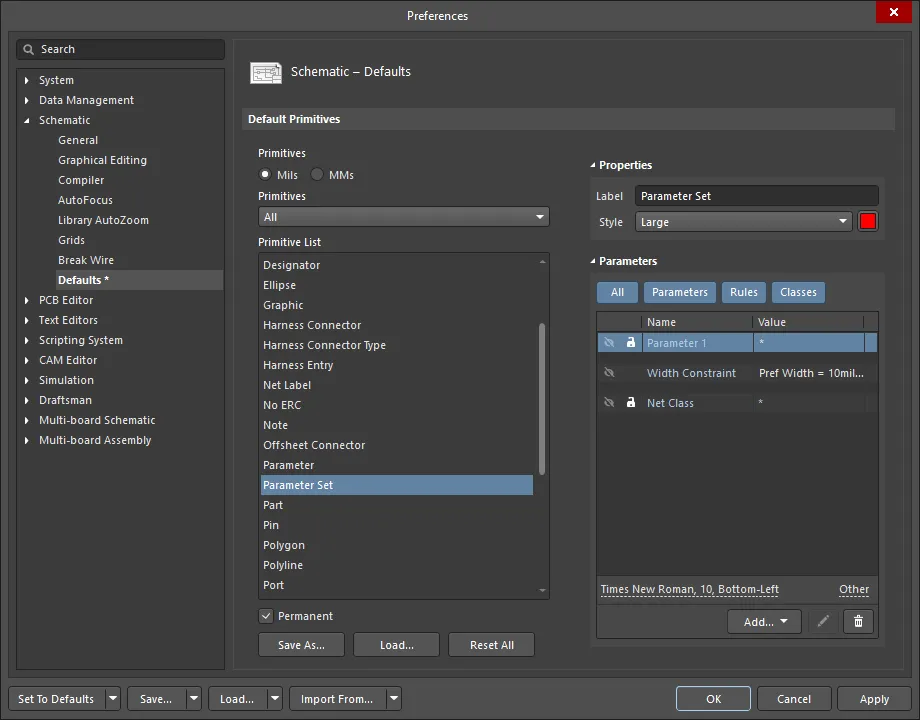
Task: Toggle visibility eye for Parameter 1
Action: pyautogui.click(x=609, y=343)
